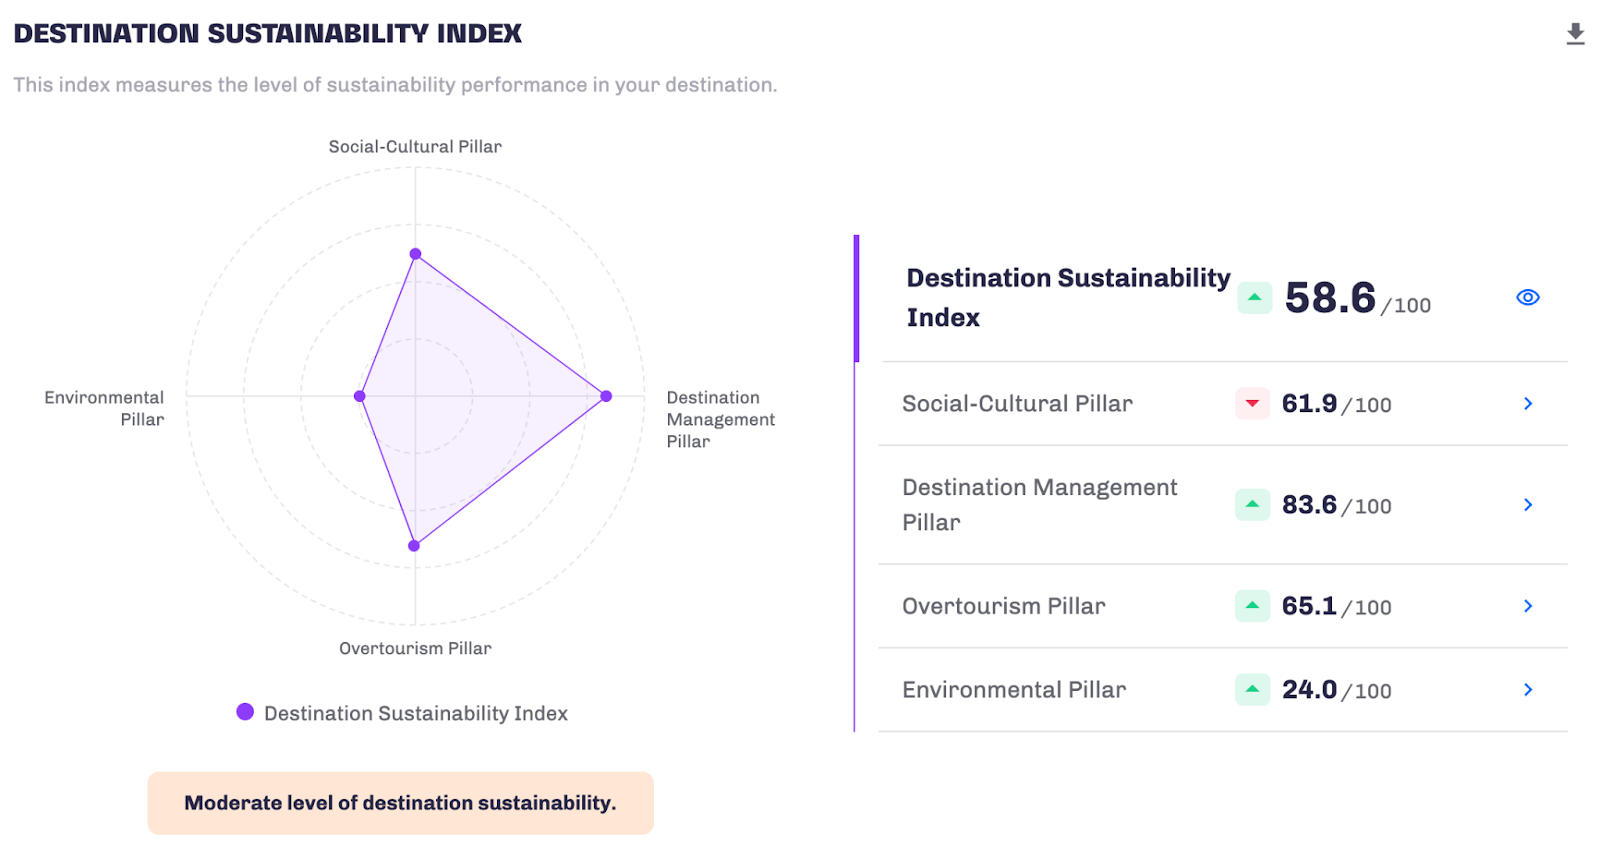Toggle the purple Destination Sustainability Index legend dot

[245, 712]
